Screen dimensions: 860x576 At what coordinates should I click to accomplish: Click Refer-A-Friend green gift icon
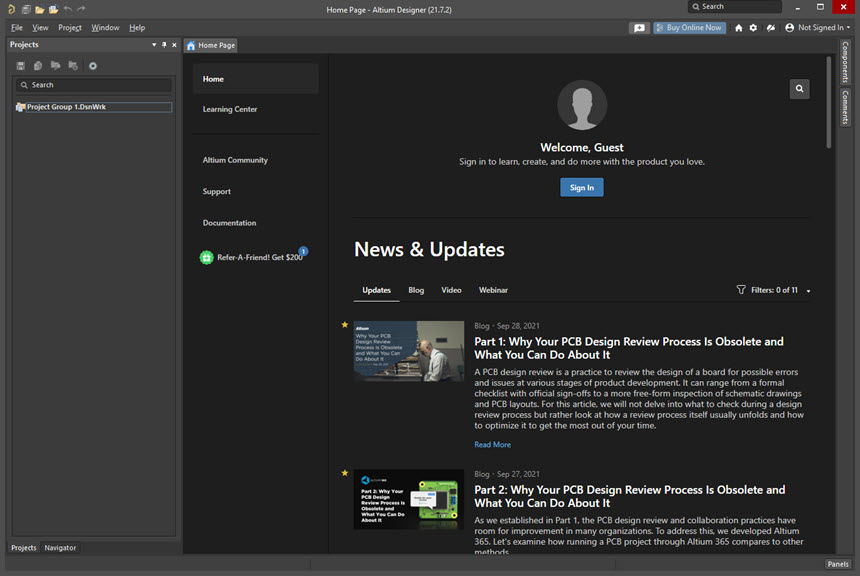pyautogui.click(x=206, y=257)
